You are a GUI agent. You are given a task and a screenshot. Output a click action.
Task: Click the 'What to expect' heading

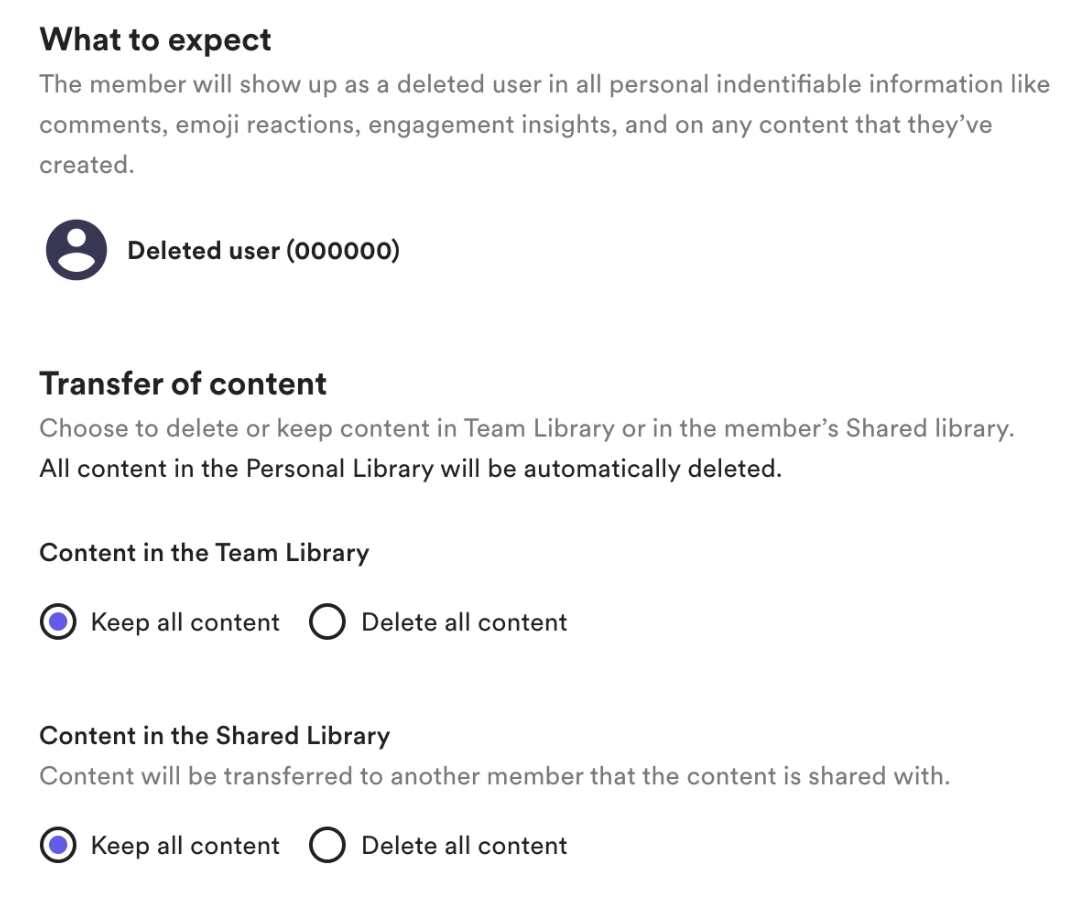pos(155,40)
